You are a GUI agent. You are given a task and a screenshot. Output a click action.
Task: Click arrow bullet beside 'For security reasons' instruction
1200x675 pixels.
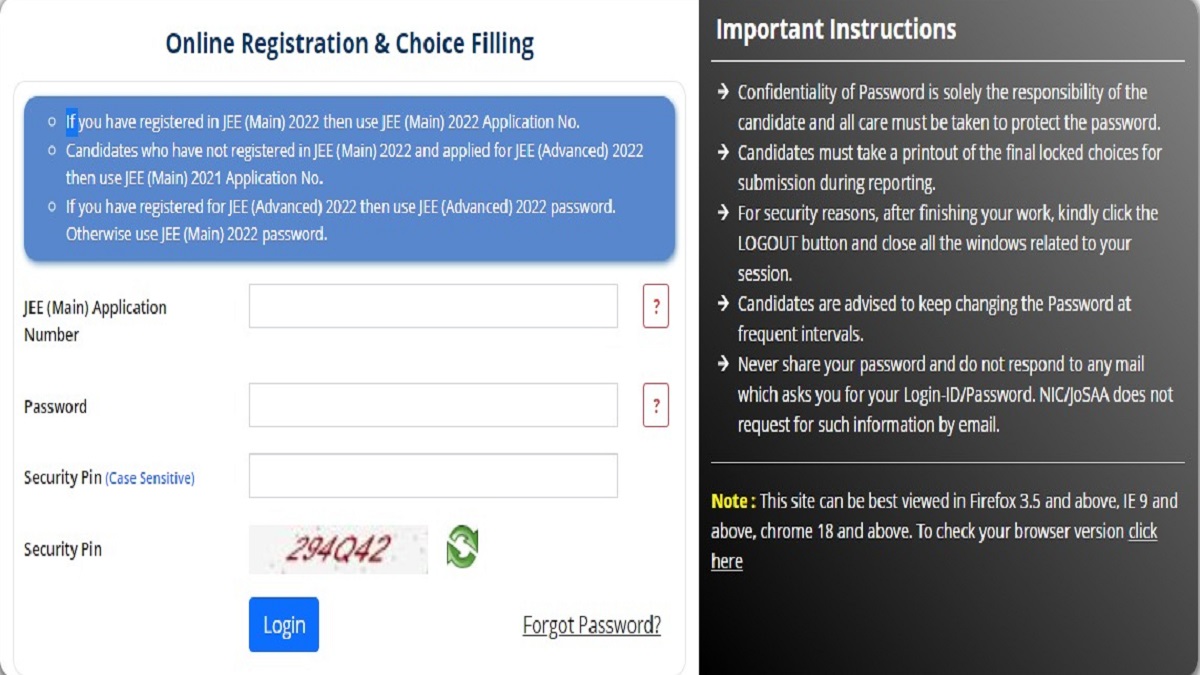tap(722, 213)
